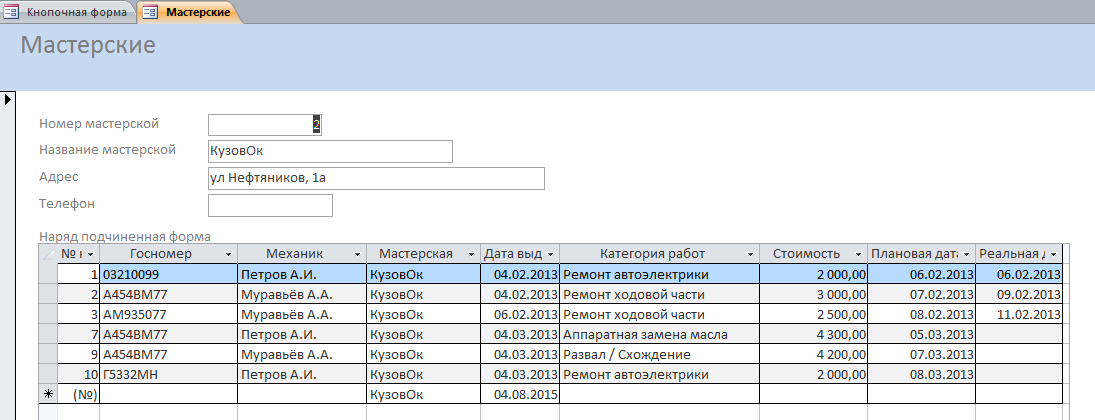
Task: Click the row selector for record 10
Action: pos(48,375)
